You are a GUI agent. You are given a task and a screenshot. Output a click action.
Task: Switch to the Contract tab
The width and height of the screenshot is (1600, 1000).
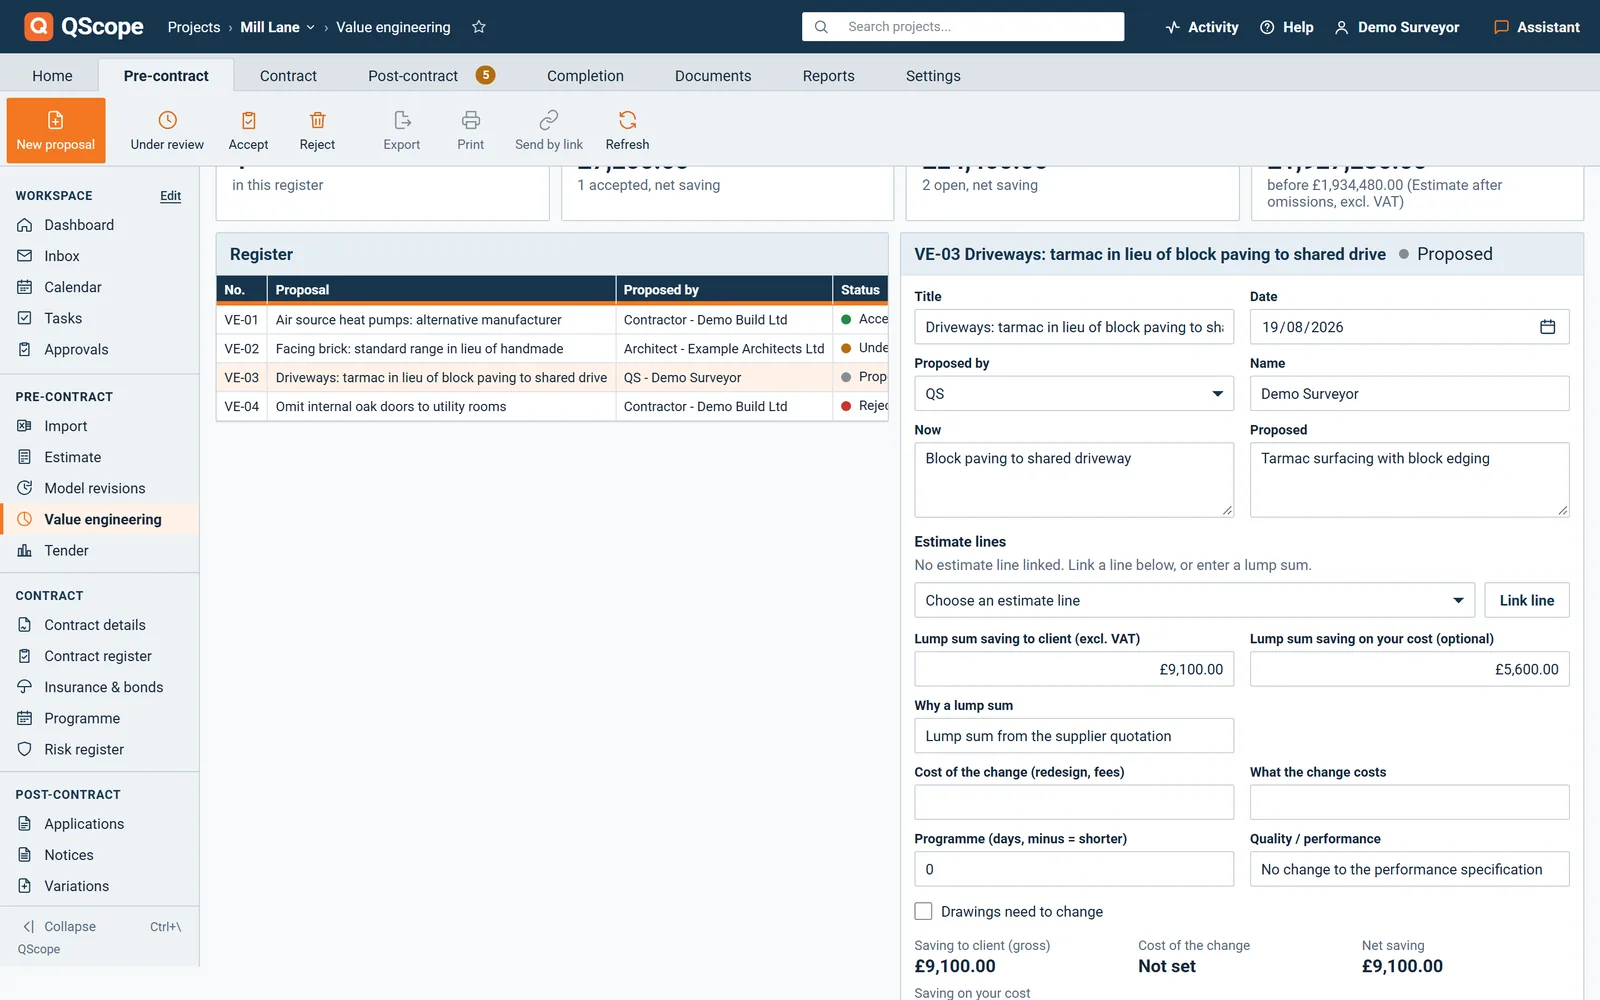coord(288,76)
